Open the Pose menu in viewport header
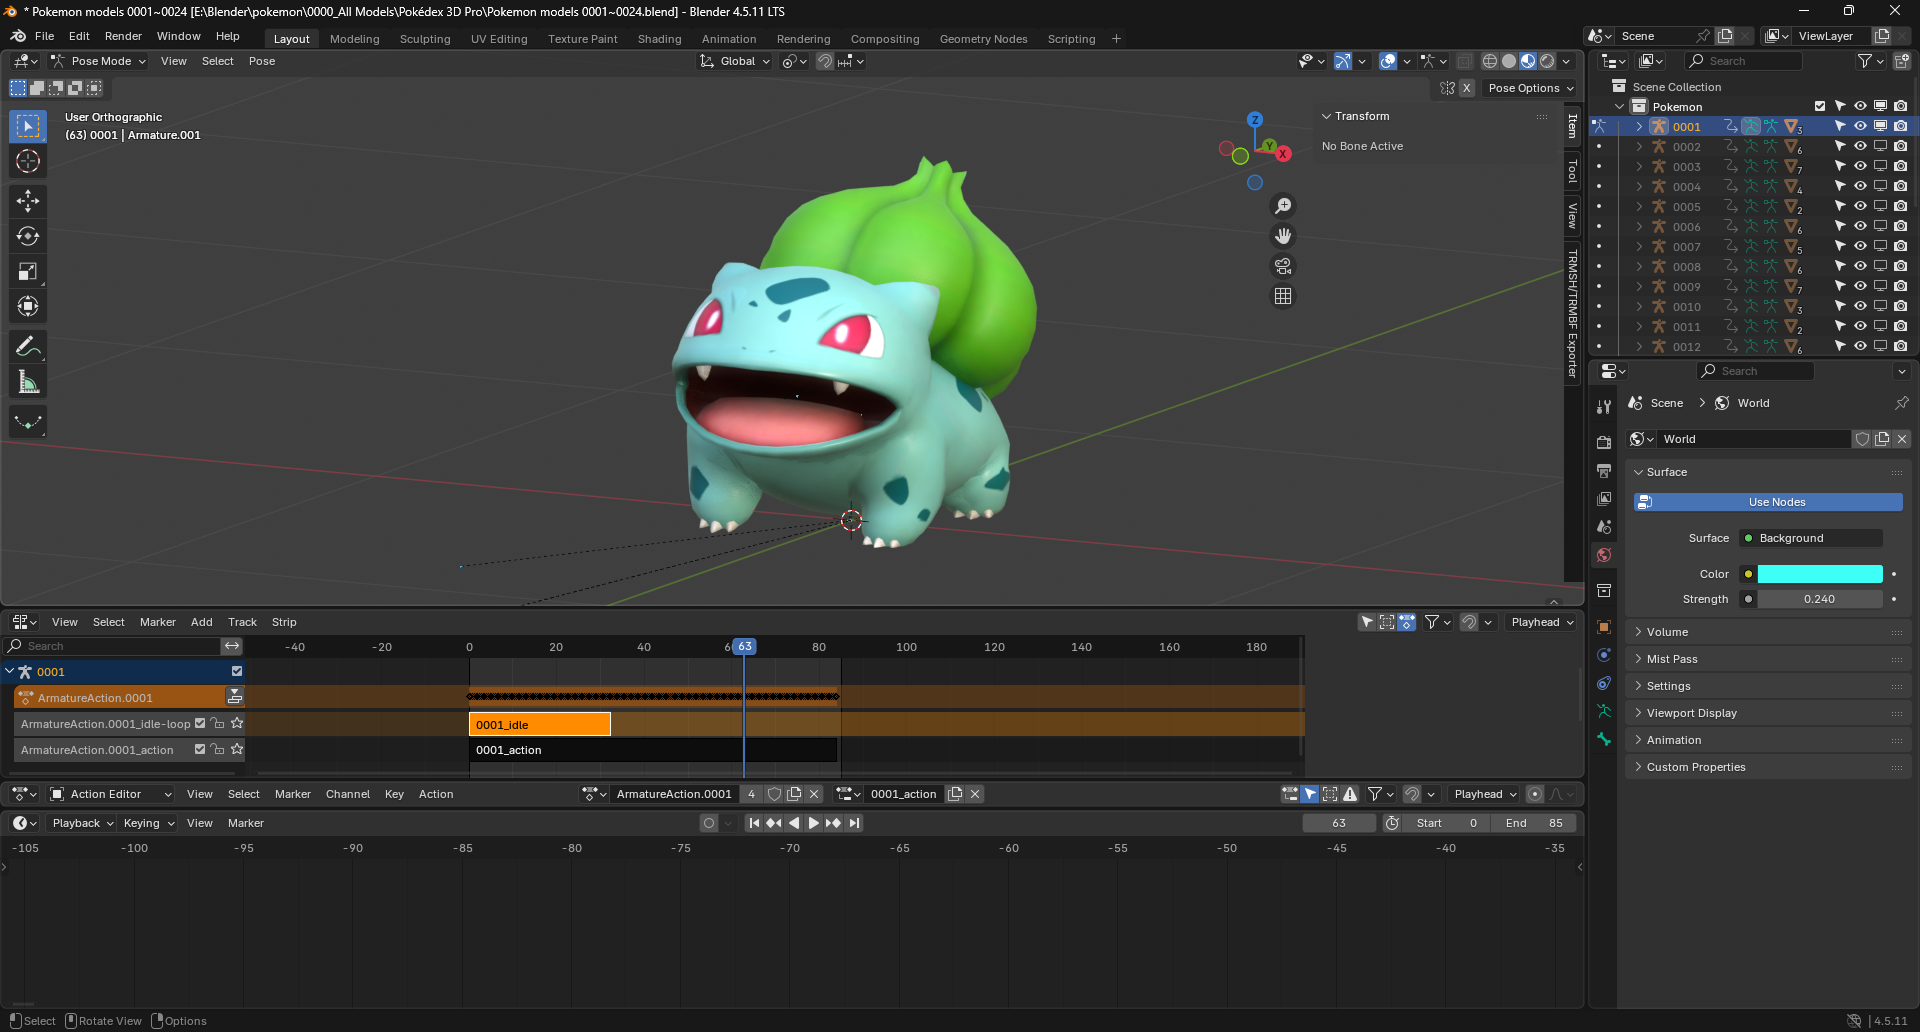1920x1032 pixels. (262, 61)
